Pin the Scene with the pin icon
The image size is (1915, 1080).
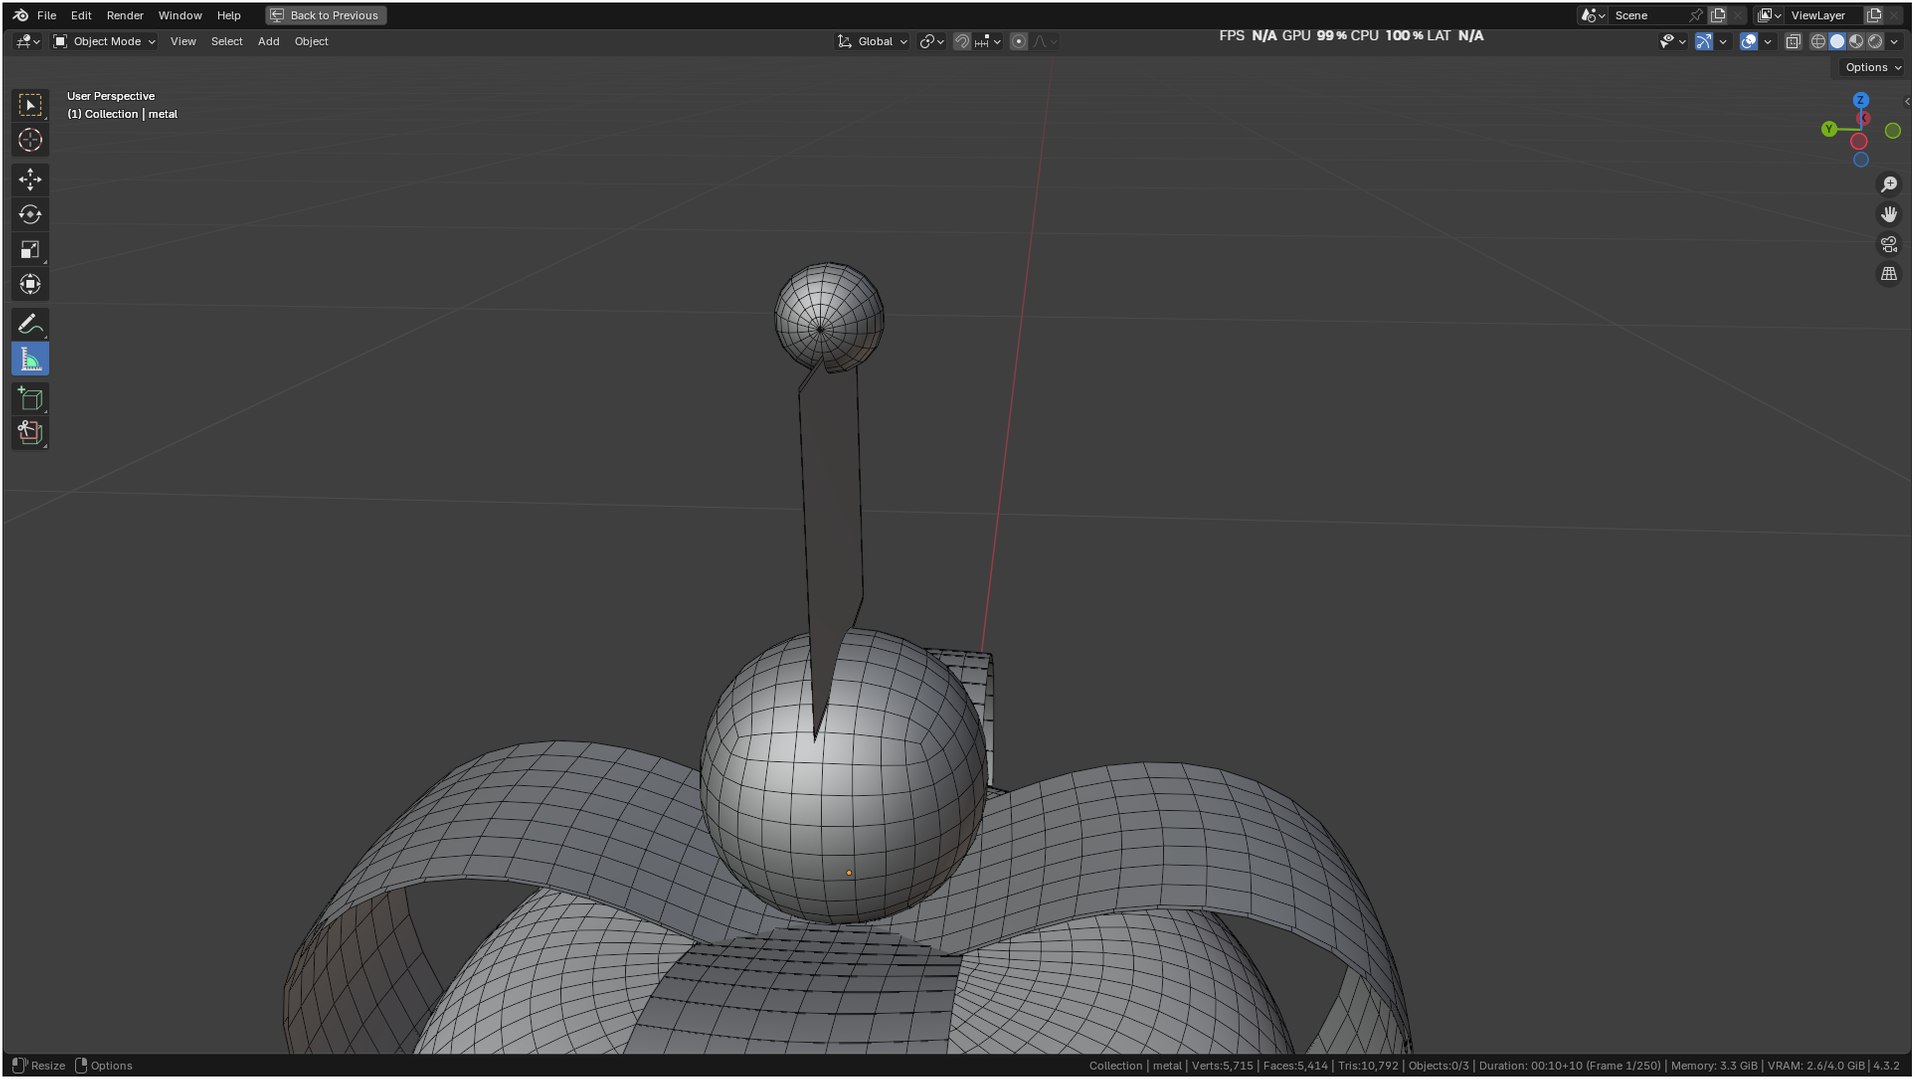(1695, 15)
